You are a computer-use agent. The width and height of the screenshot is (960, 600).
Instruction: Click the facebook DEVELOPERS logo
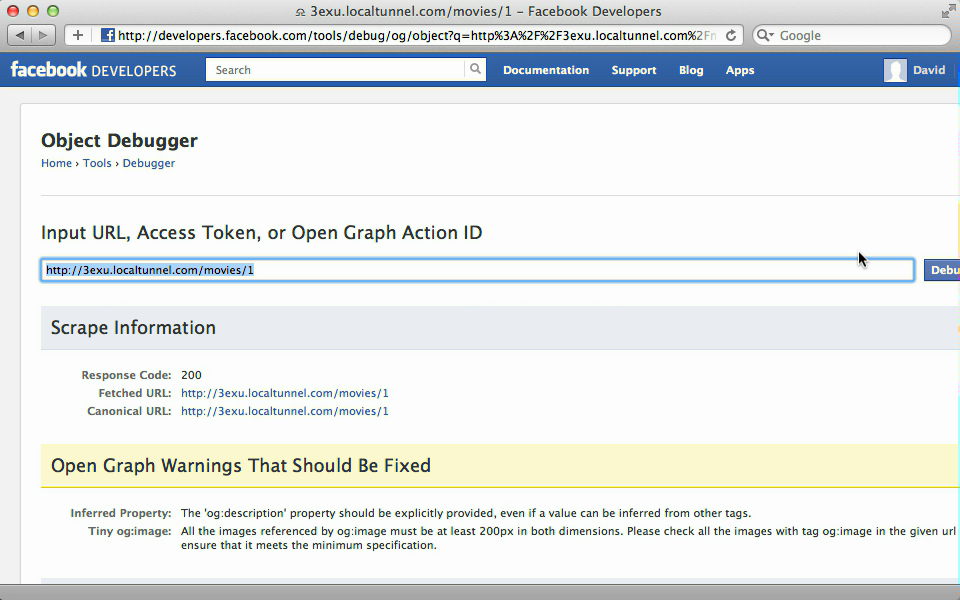click(93, 70)
